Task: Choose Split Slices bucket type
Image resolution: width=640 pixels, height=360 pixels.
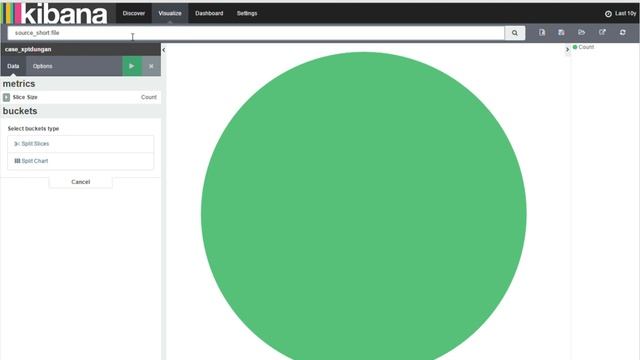Action: (x=80, y=144)
